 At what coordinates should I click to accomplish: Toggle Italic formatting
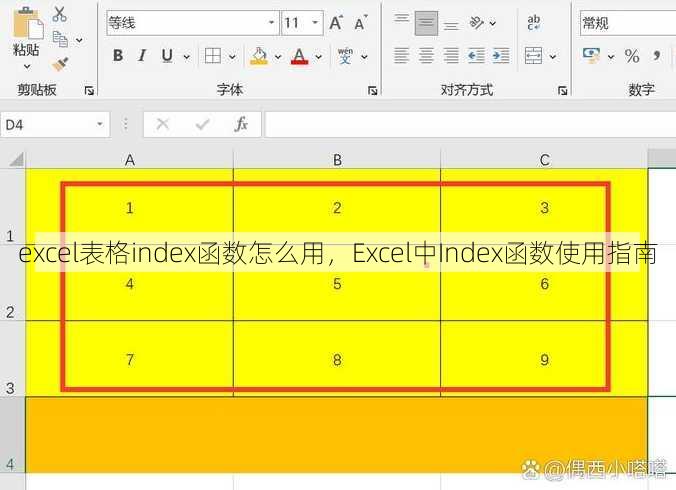[x=142, y=56]
